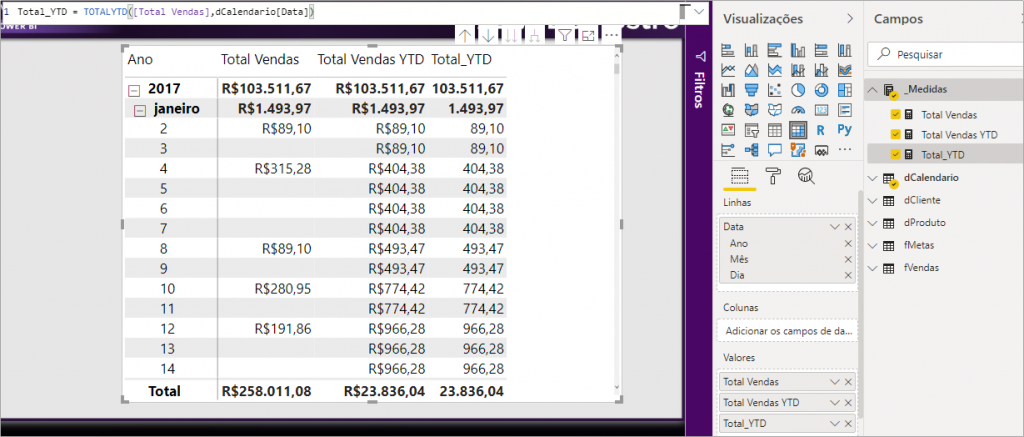This screenshot has width=1024, height=437.
Task: Uncheck the Total Vendas YTD field checkbox
Action: [895, 134]
